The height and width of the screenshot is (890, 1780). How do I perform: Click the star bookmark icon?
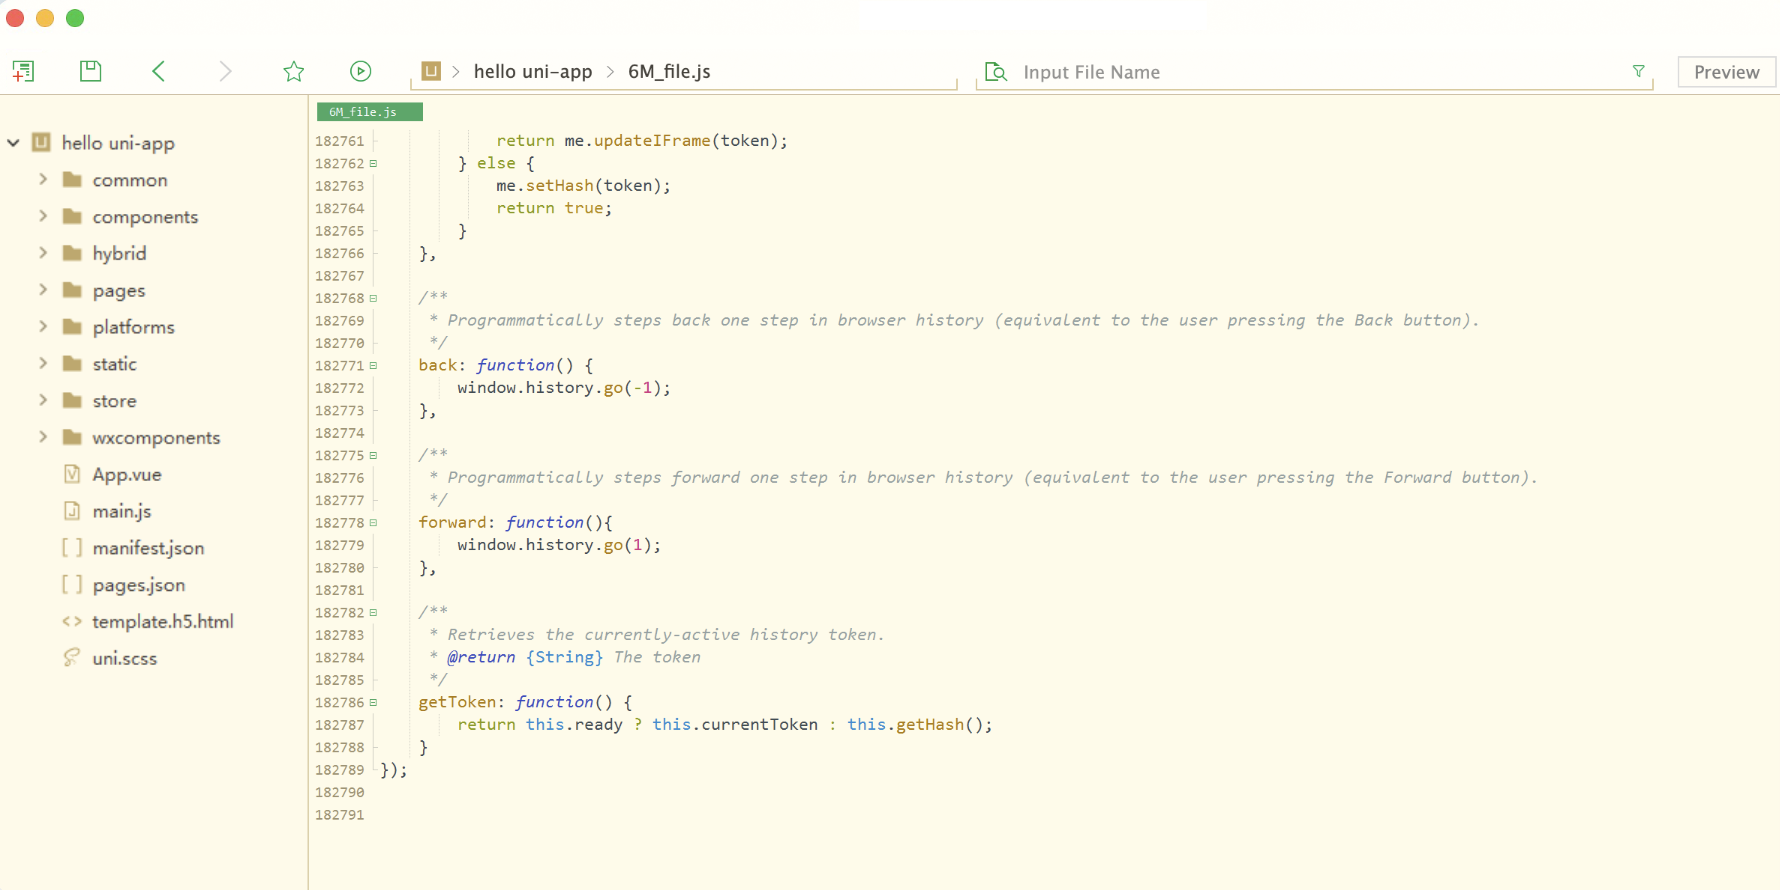click(x=293, y=71)
